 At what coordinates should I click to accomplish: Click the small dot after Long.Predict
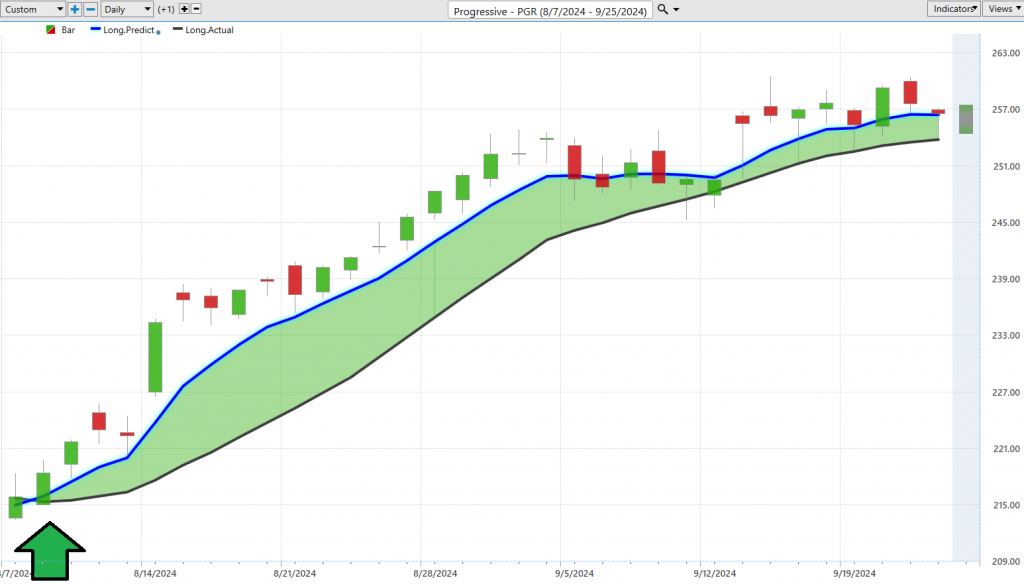158,32
